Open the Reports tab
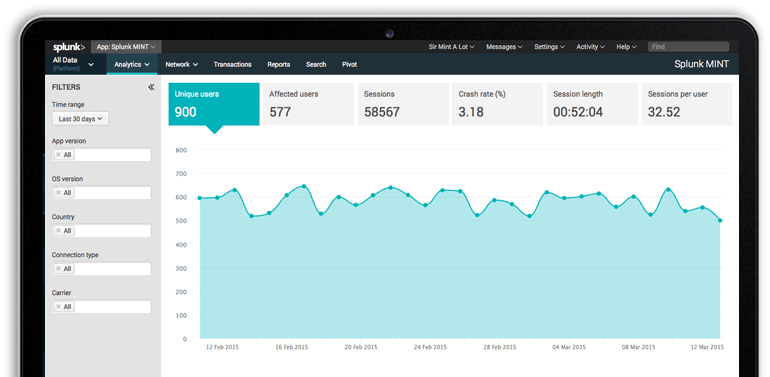Image resolution: width=770 pixels, height=377 pixels. point(278,64)
